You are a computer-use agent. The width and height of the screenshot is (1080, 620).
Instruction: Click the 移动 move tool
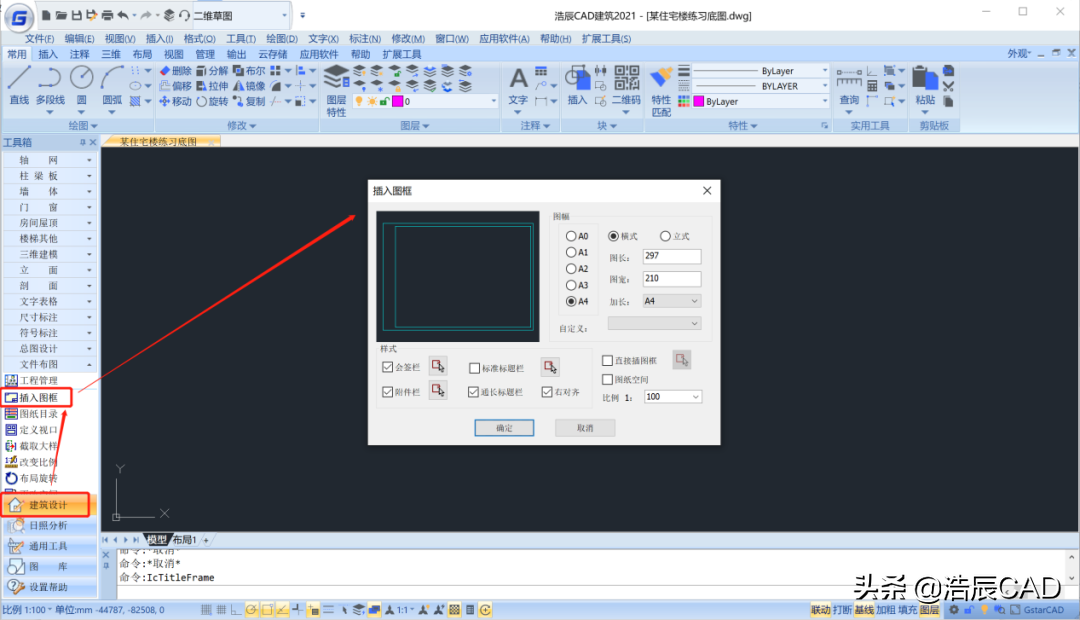click(x=175, y=101)
